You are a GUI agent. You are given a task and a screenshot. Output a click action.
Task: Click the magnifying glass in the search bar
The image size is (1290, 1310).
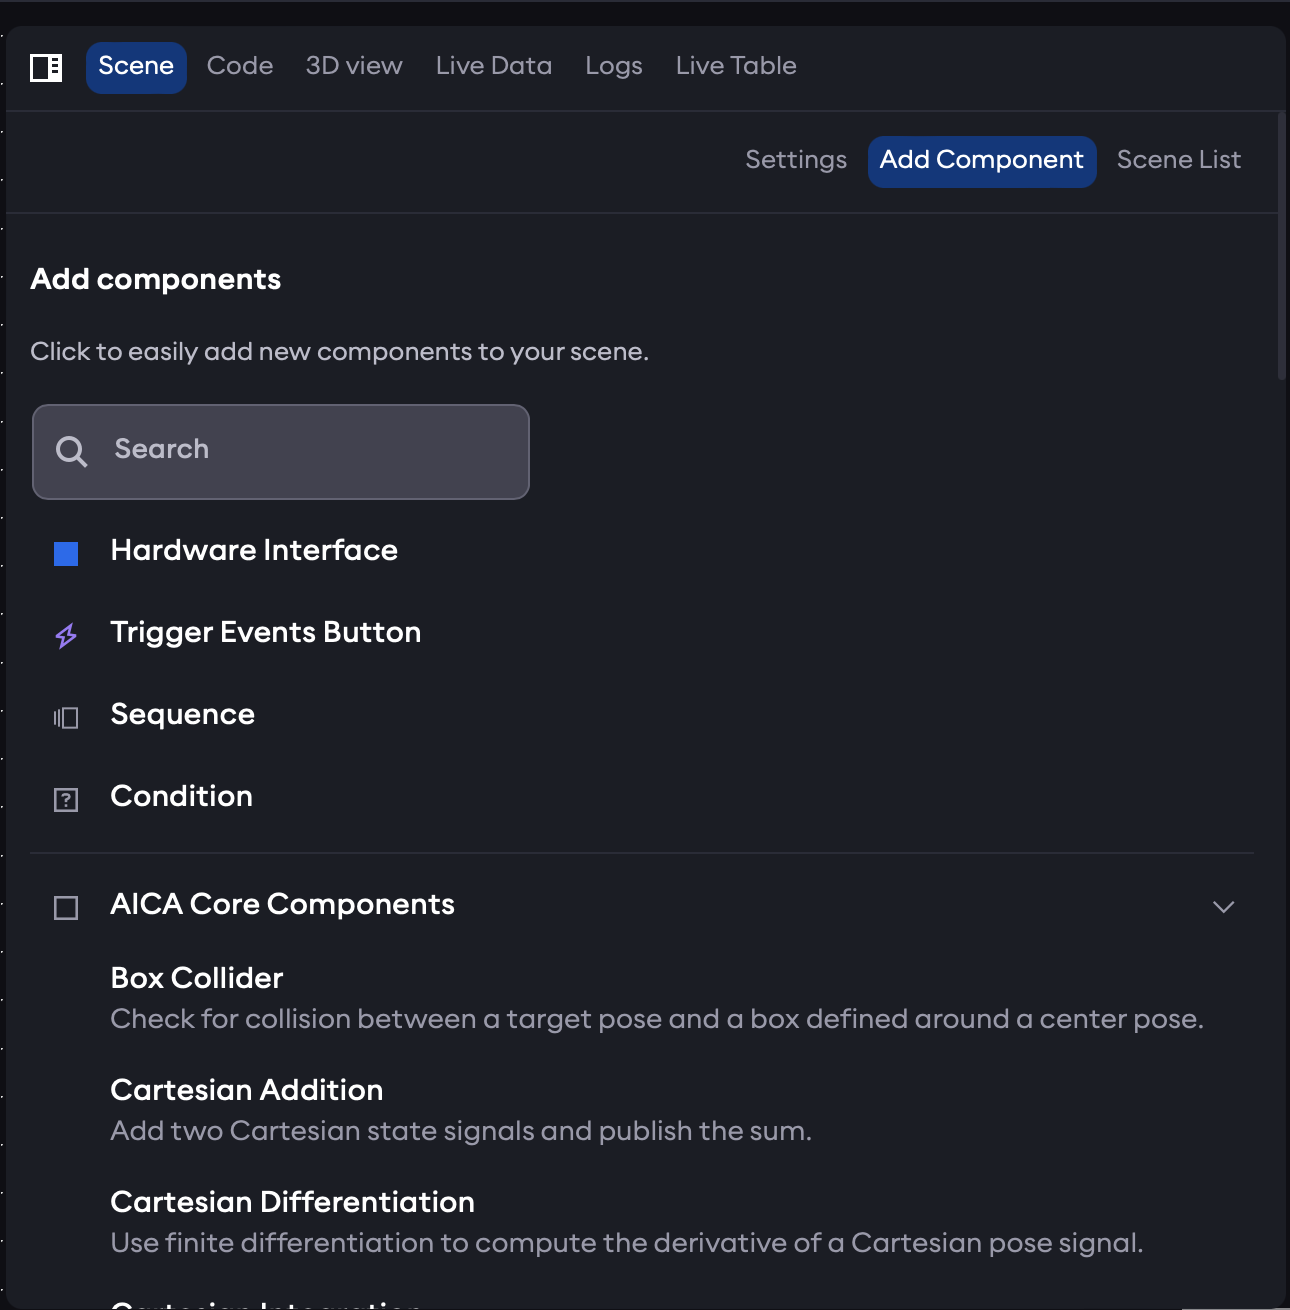click(71, 451)
